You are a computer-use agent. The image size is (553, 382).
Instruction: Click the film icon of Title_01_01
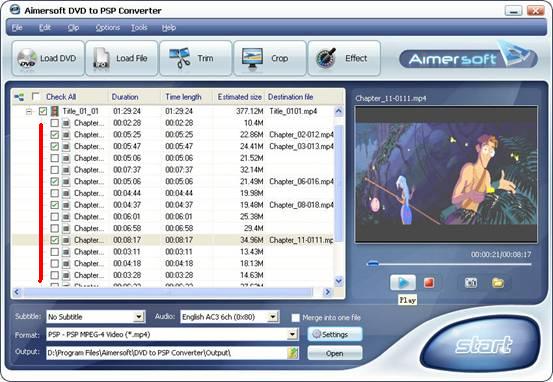[x=54, y=111]
